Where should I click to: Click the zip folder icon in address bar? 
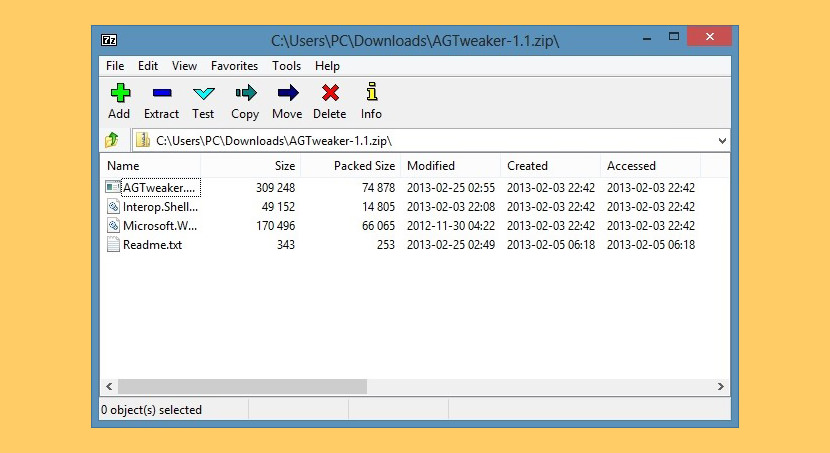click(143, 140)
